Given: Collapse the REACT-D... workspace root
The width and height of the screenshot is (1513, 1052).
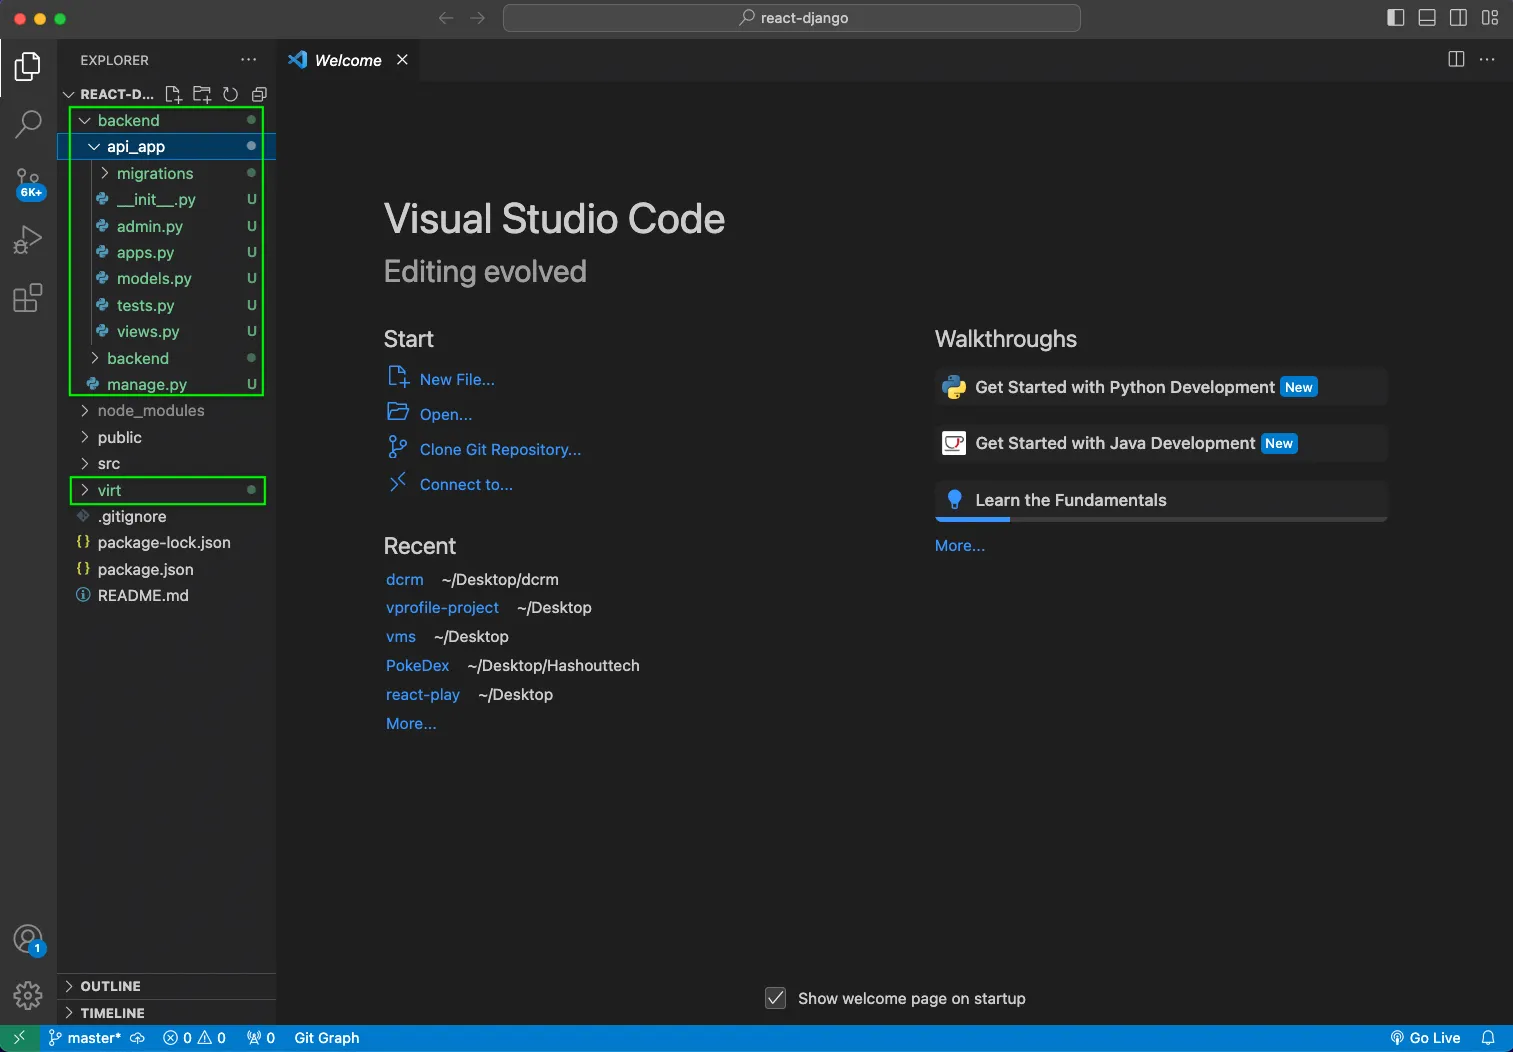Looking at the screenshot, I should click(x=109, y=94).
